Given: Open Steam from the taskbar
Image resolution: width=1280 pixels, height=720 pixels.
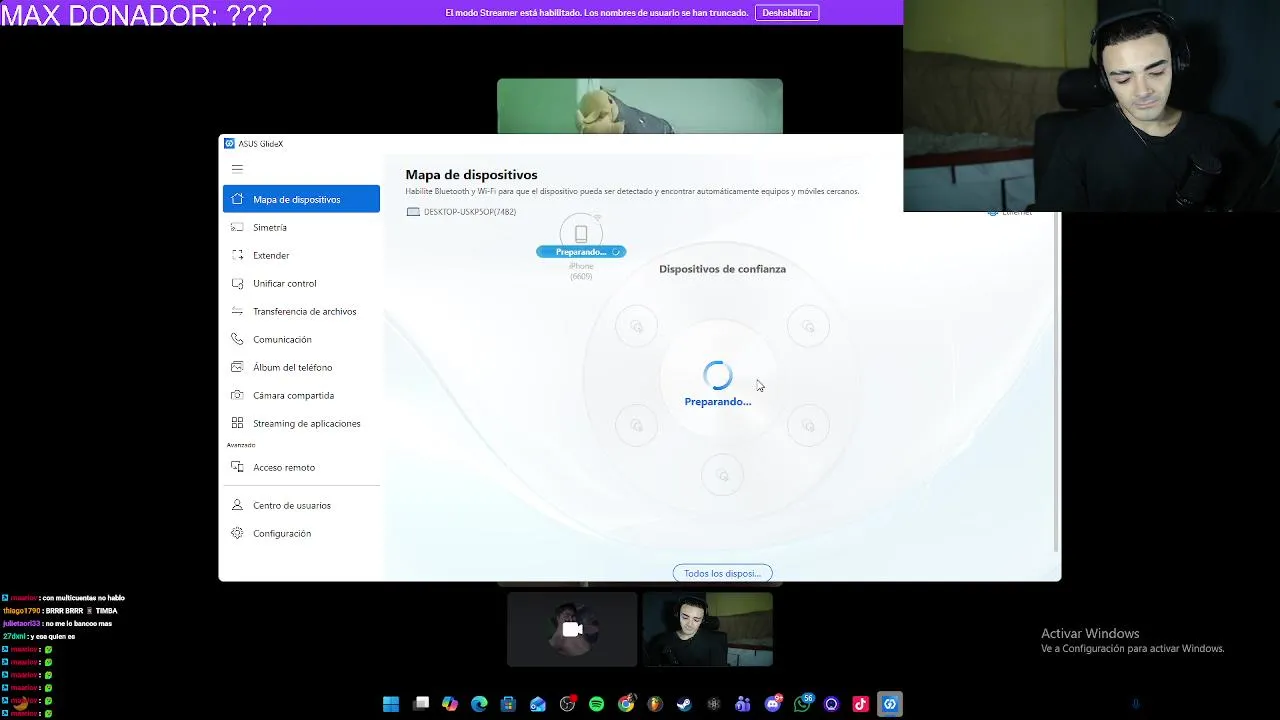Looking at the screenshot, I should tap(684, 704).
